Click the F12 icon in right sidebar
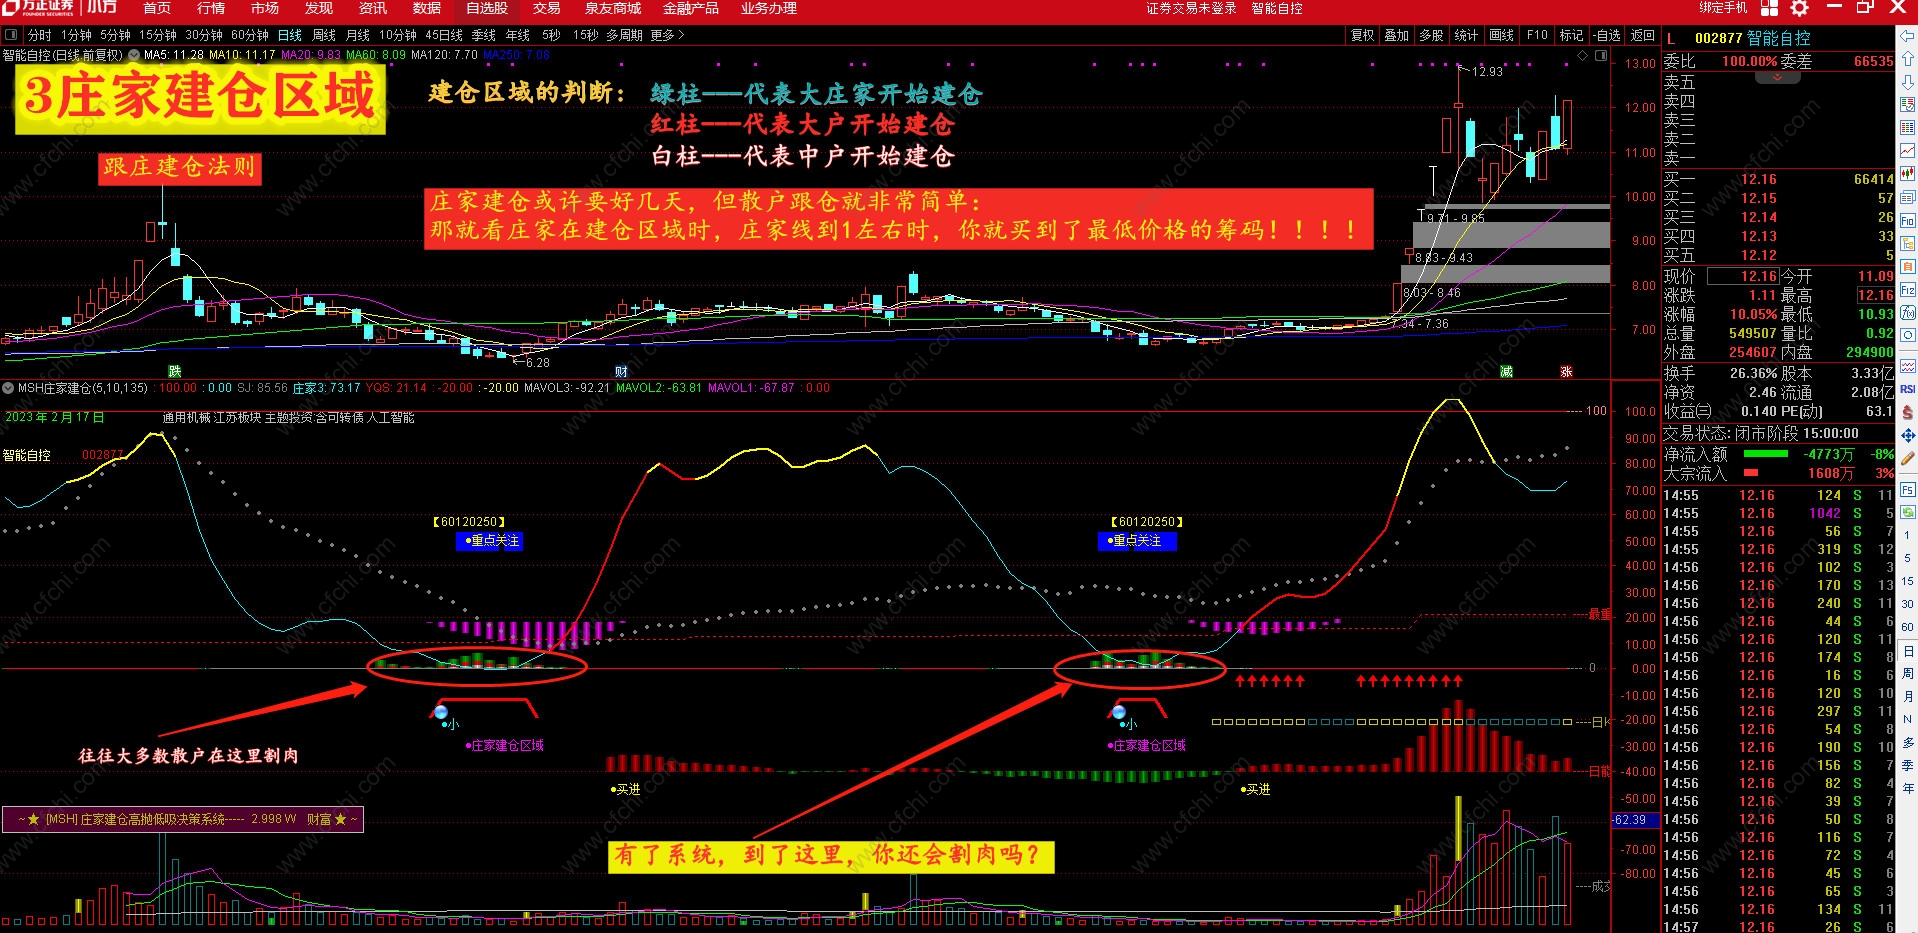 (x=1908, y=290)
